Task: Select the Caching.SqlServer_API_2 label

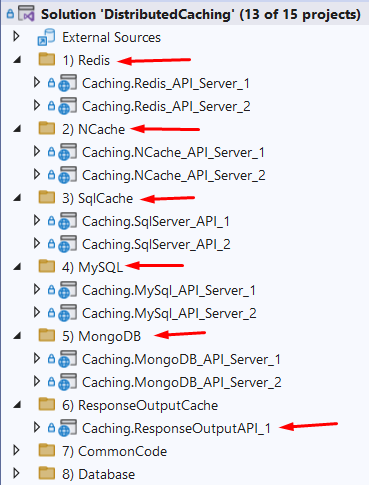Action: [156, 244]
